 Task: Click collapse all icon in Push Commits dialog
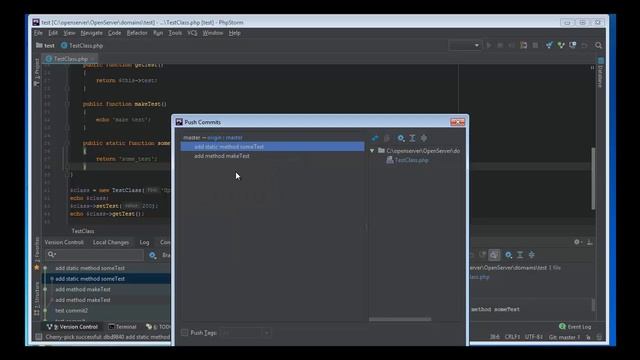coord(424,138)
